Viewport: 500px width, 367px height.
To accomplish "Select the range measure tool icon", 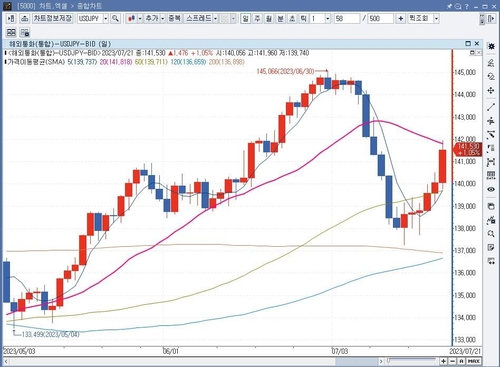I will coord(491,162).
